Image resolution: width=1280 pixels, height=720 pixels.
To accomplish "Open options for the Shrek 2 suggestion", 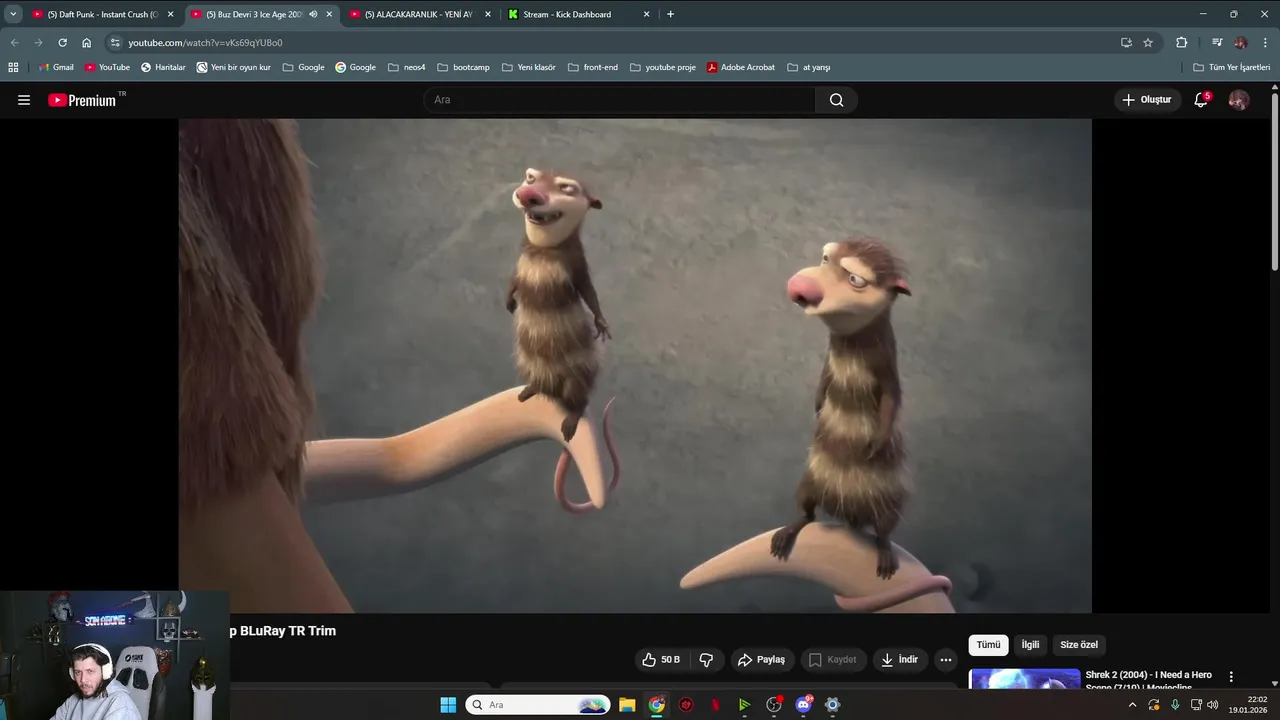I will (x=1231, y=677).
